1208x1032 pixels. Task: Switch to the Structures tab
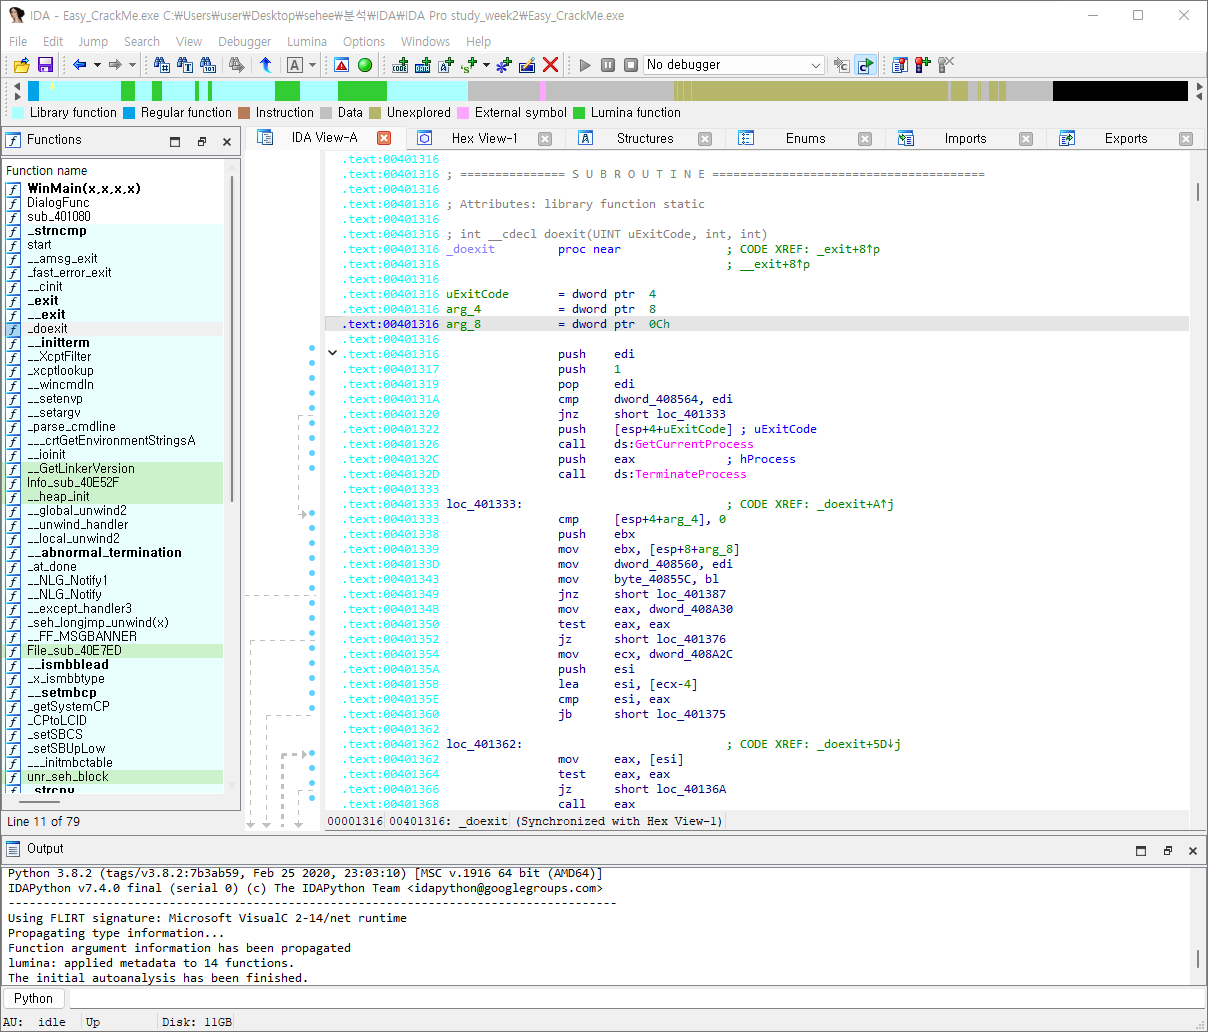pos(645,139)
